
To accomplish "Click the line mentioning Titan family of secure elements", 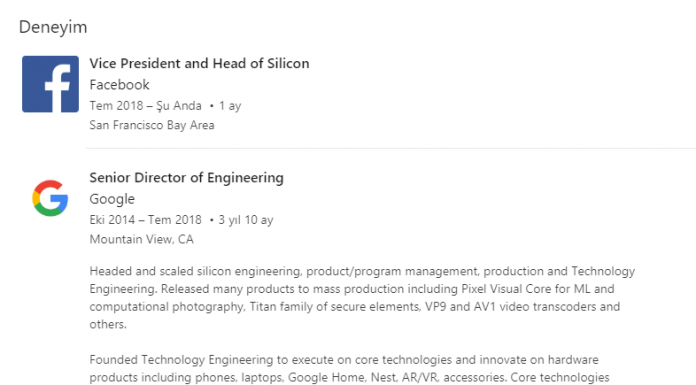I will [355, 307].
